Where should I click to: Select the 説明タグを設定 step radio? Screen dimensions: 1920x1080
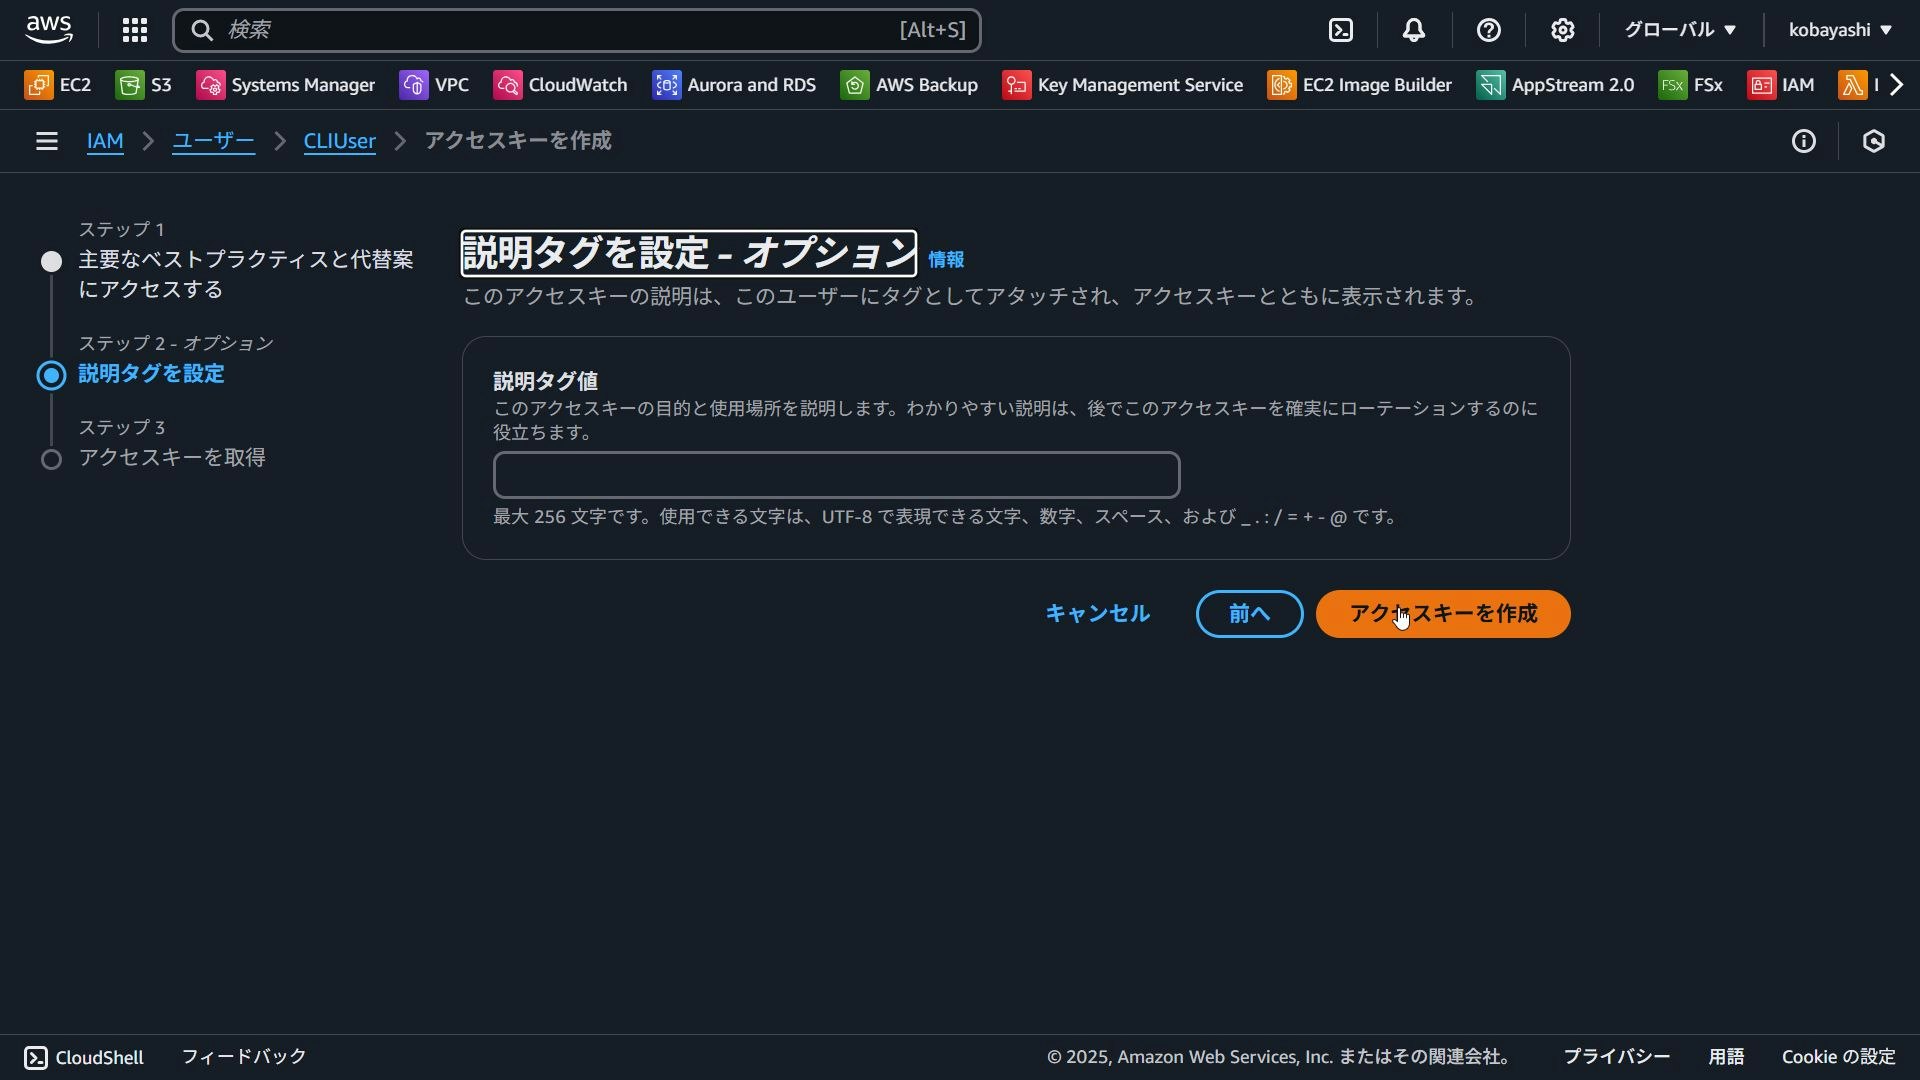click(x=51, y=375)
